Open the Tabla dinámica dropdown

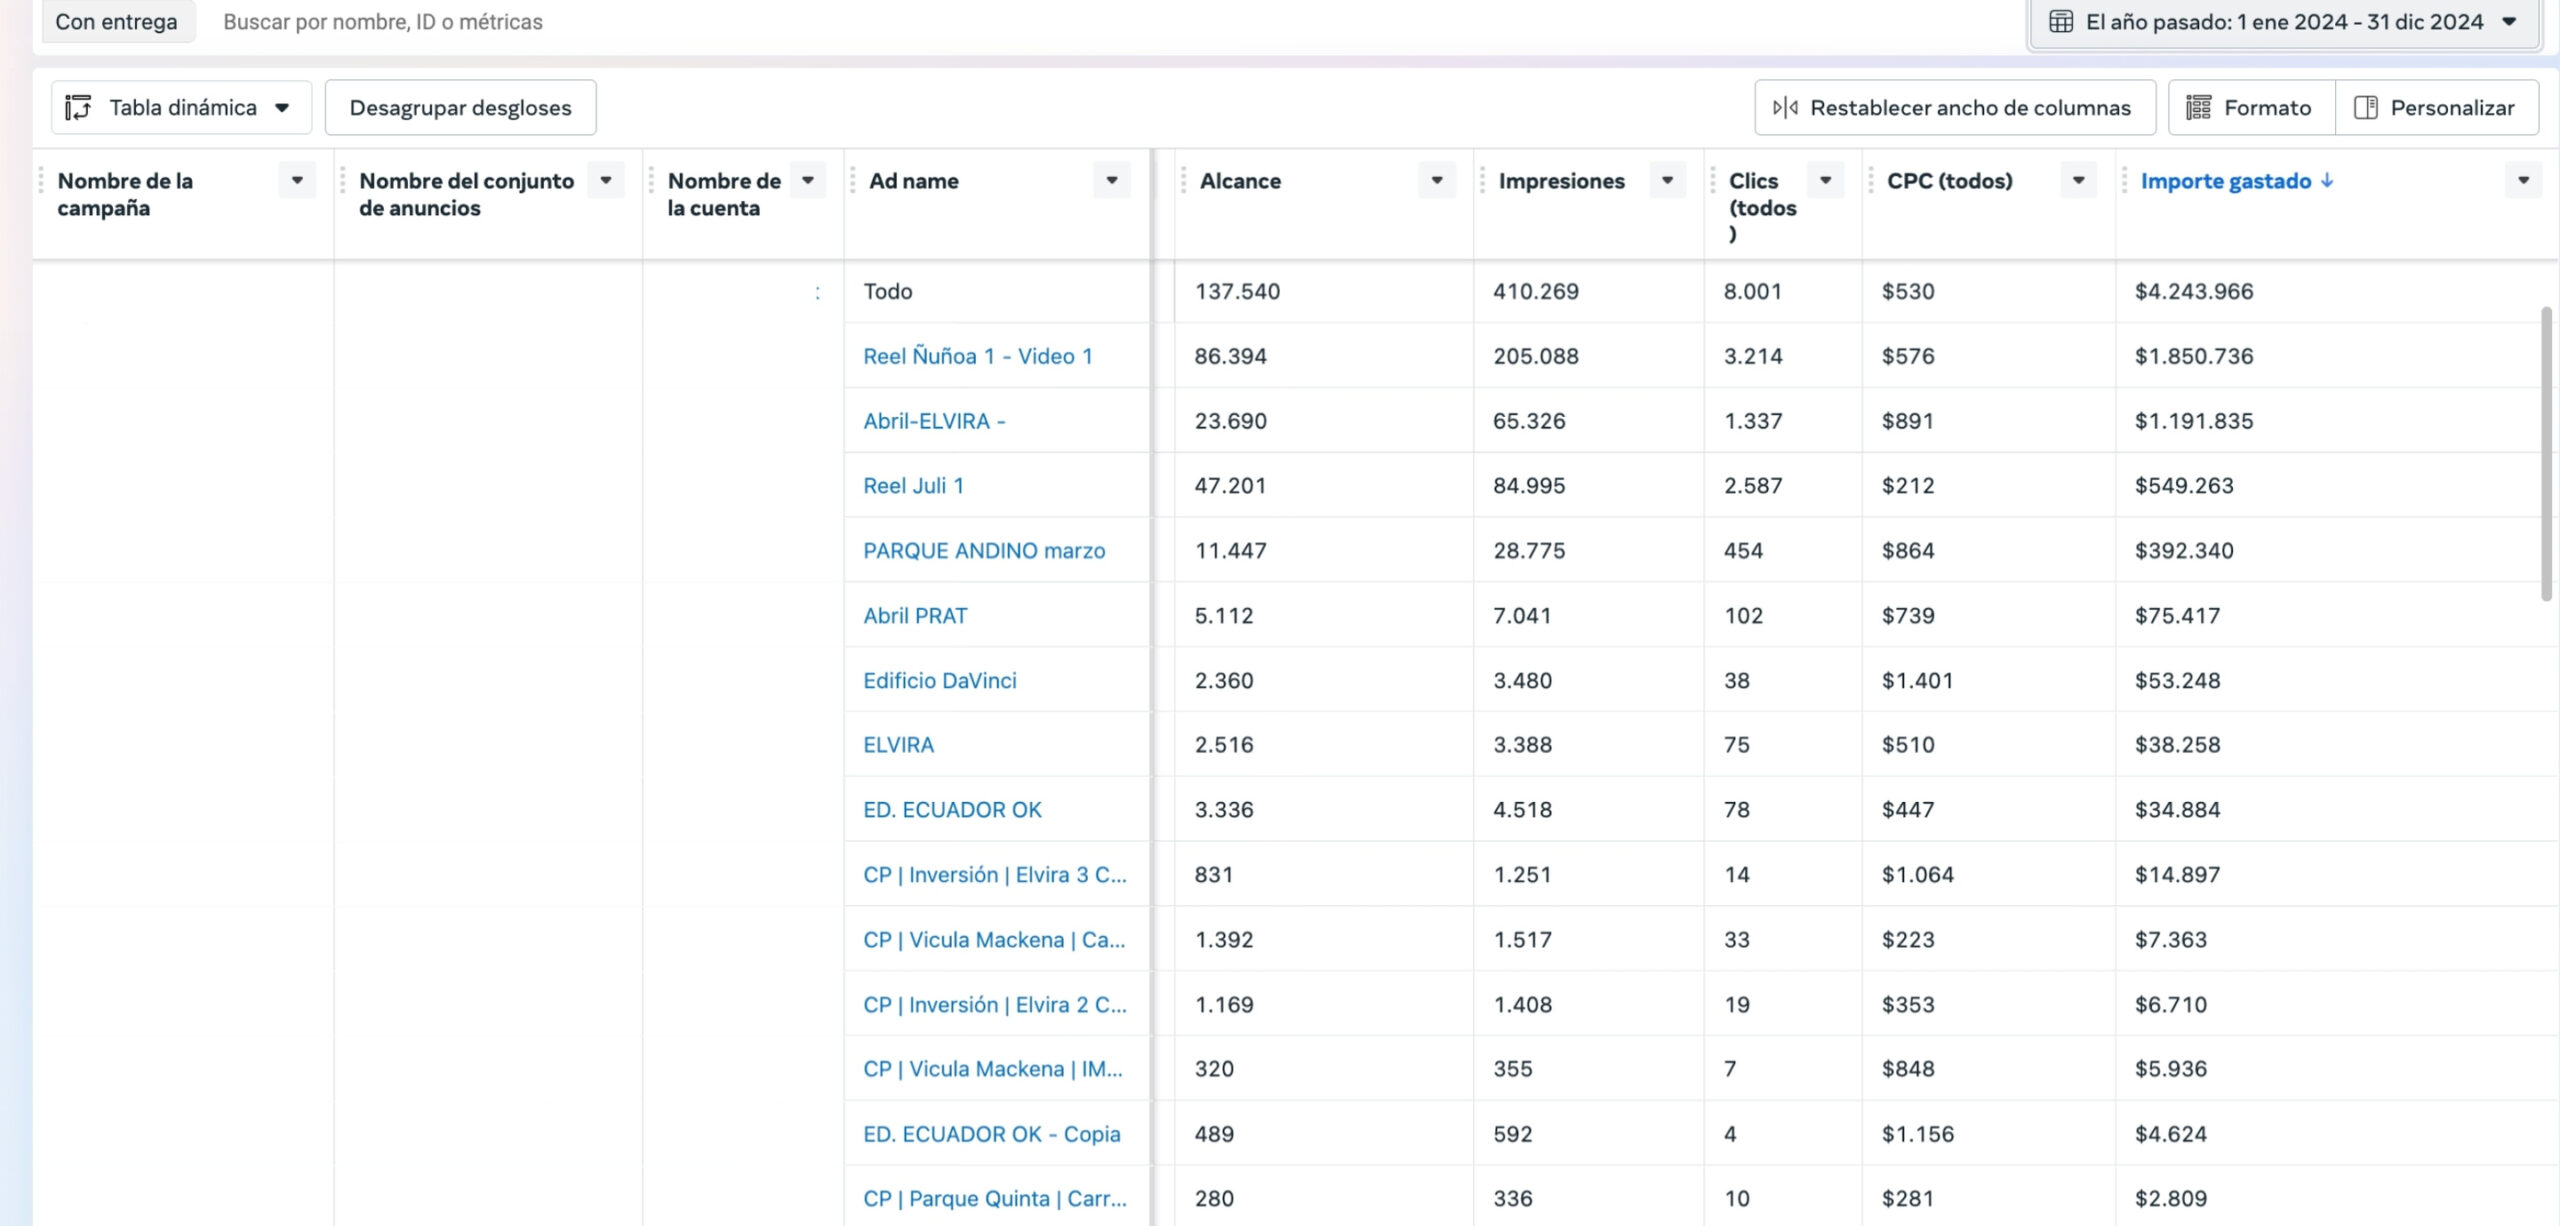(x=181, y=108)
